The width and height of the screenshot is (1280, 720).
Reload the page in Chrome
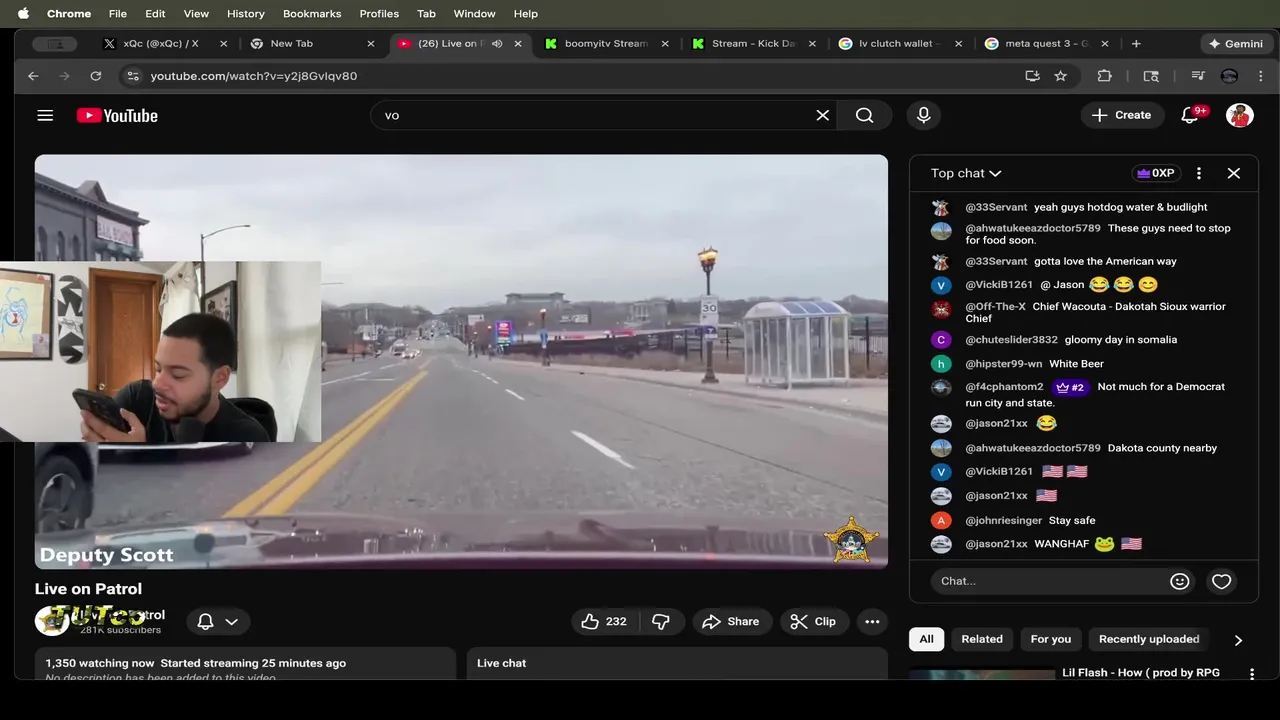click(96, 76)
